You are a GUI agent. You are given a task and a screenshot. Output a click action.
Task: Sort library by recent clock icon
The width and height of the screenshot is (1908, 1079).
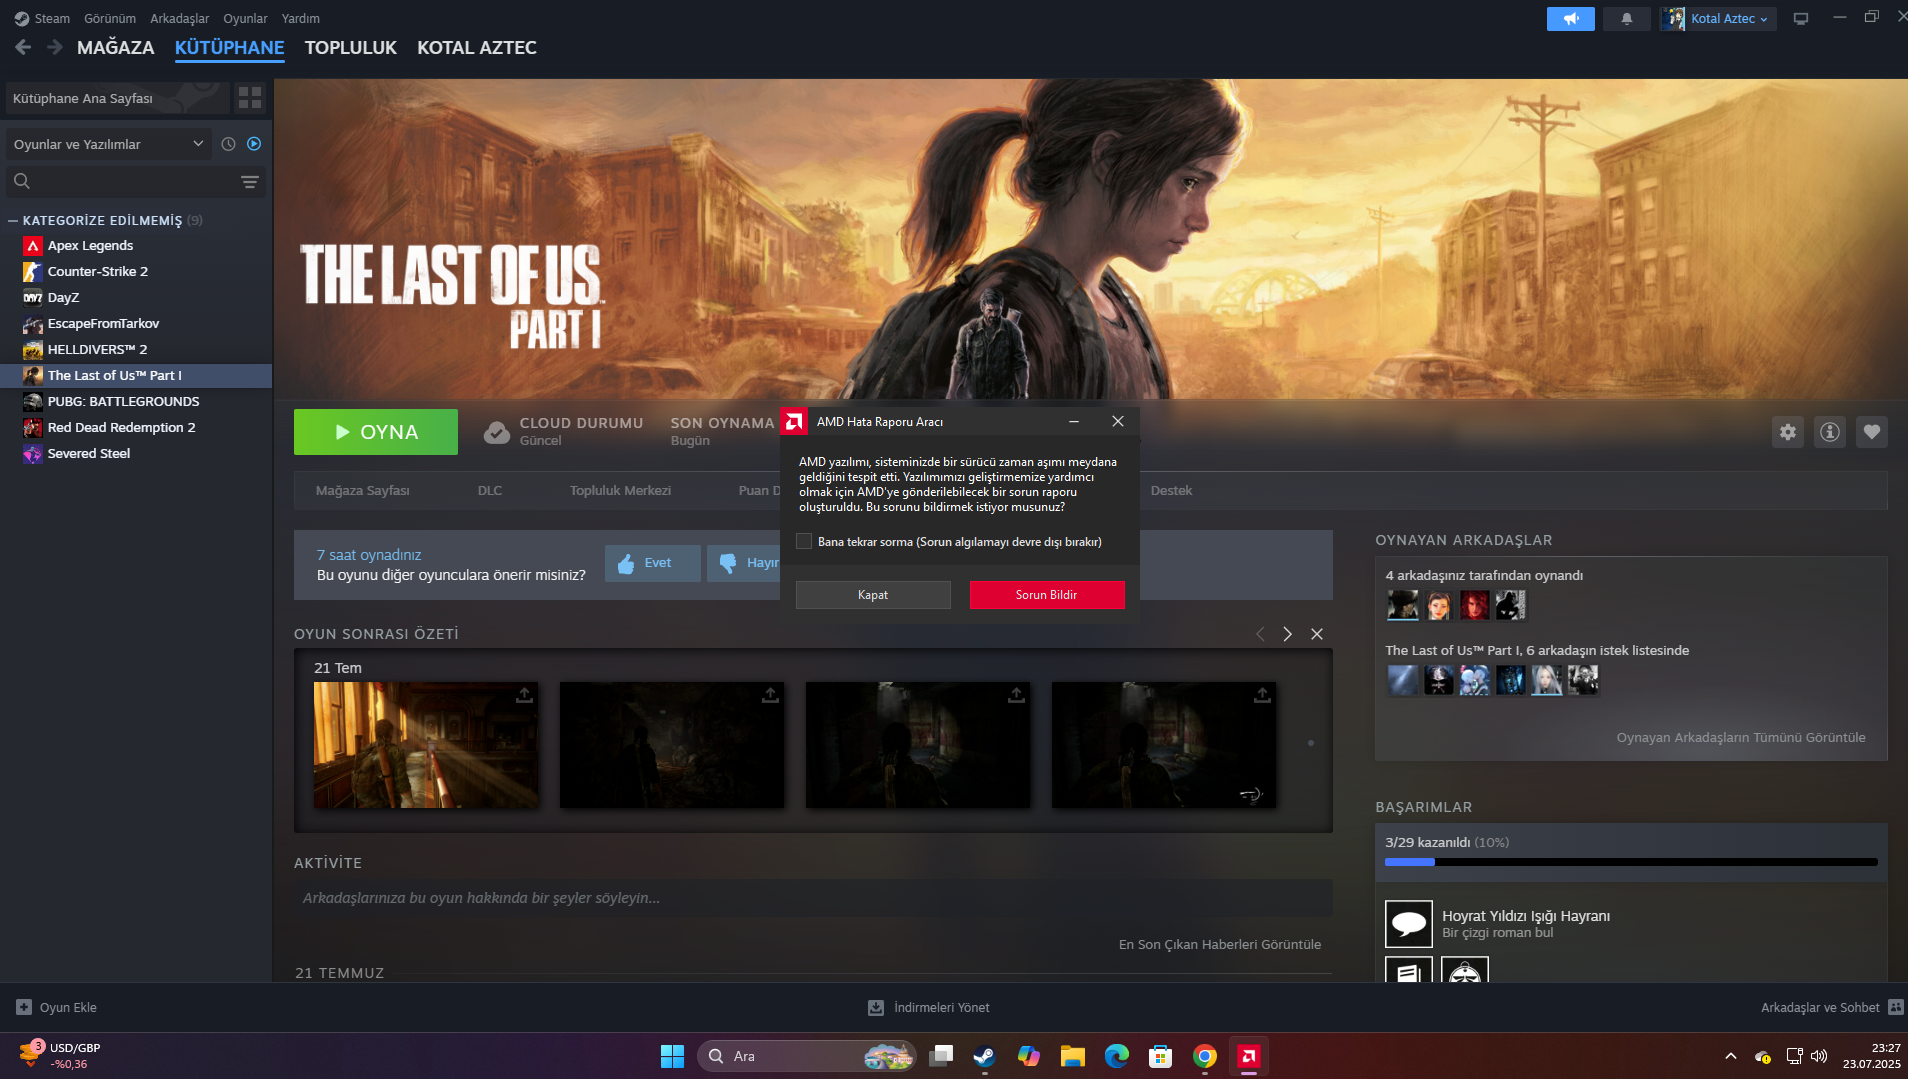228,144
